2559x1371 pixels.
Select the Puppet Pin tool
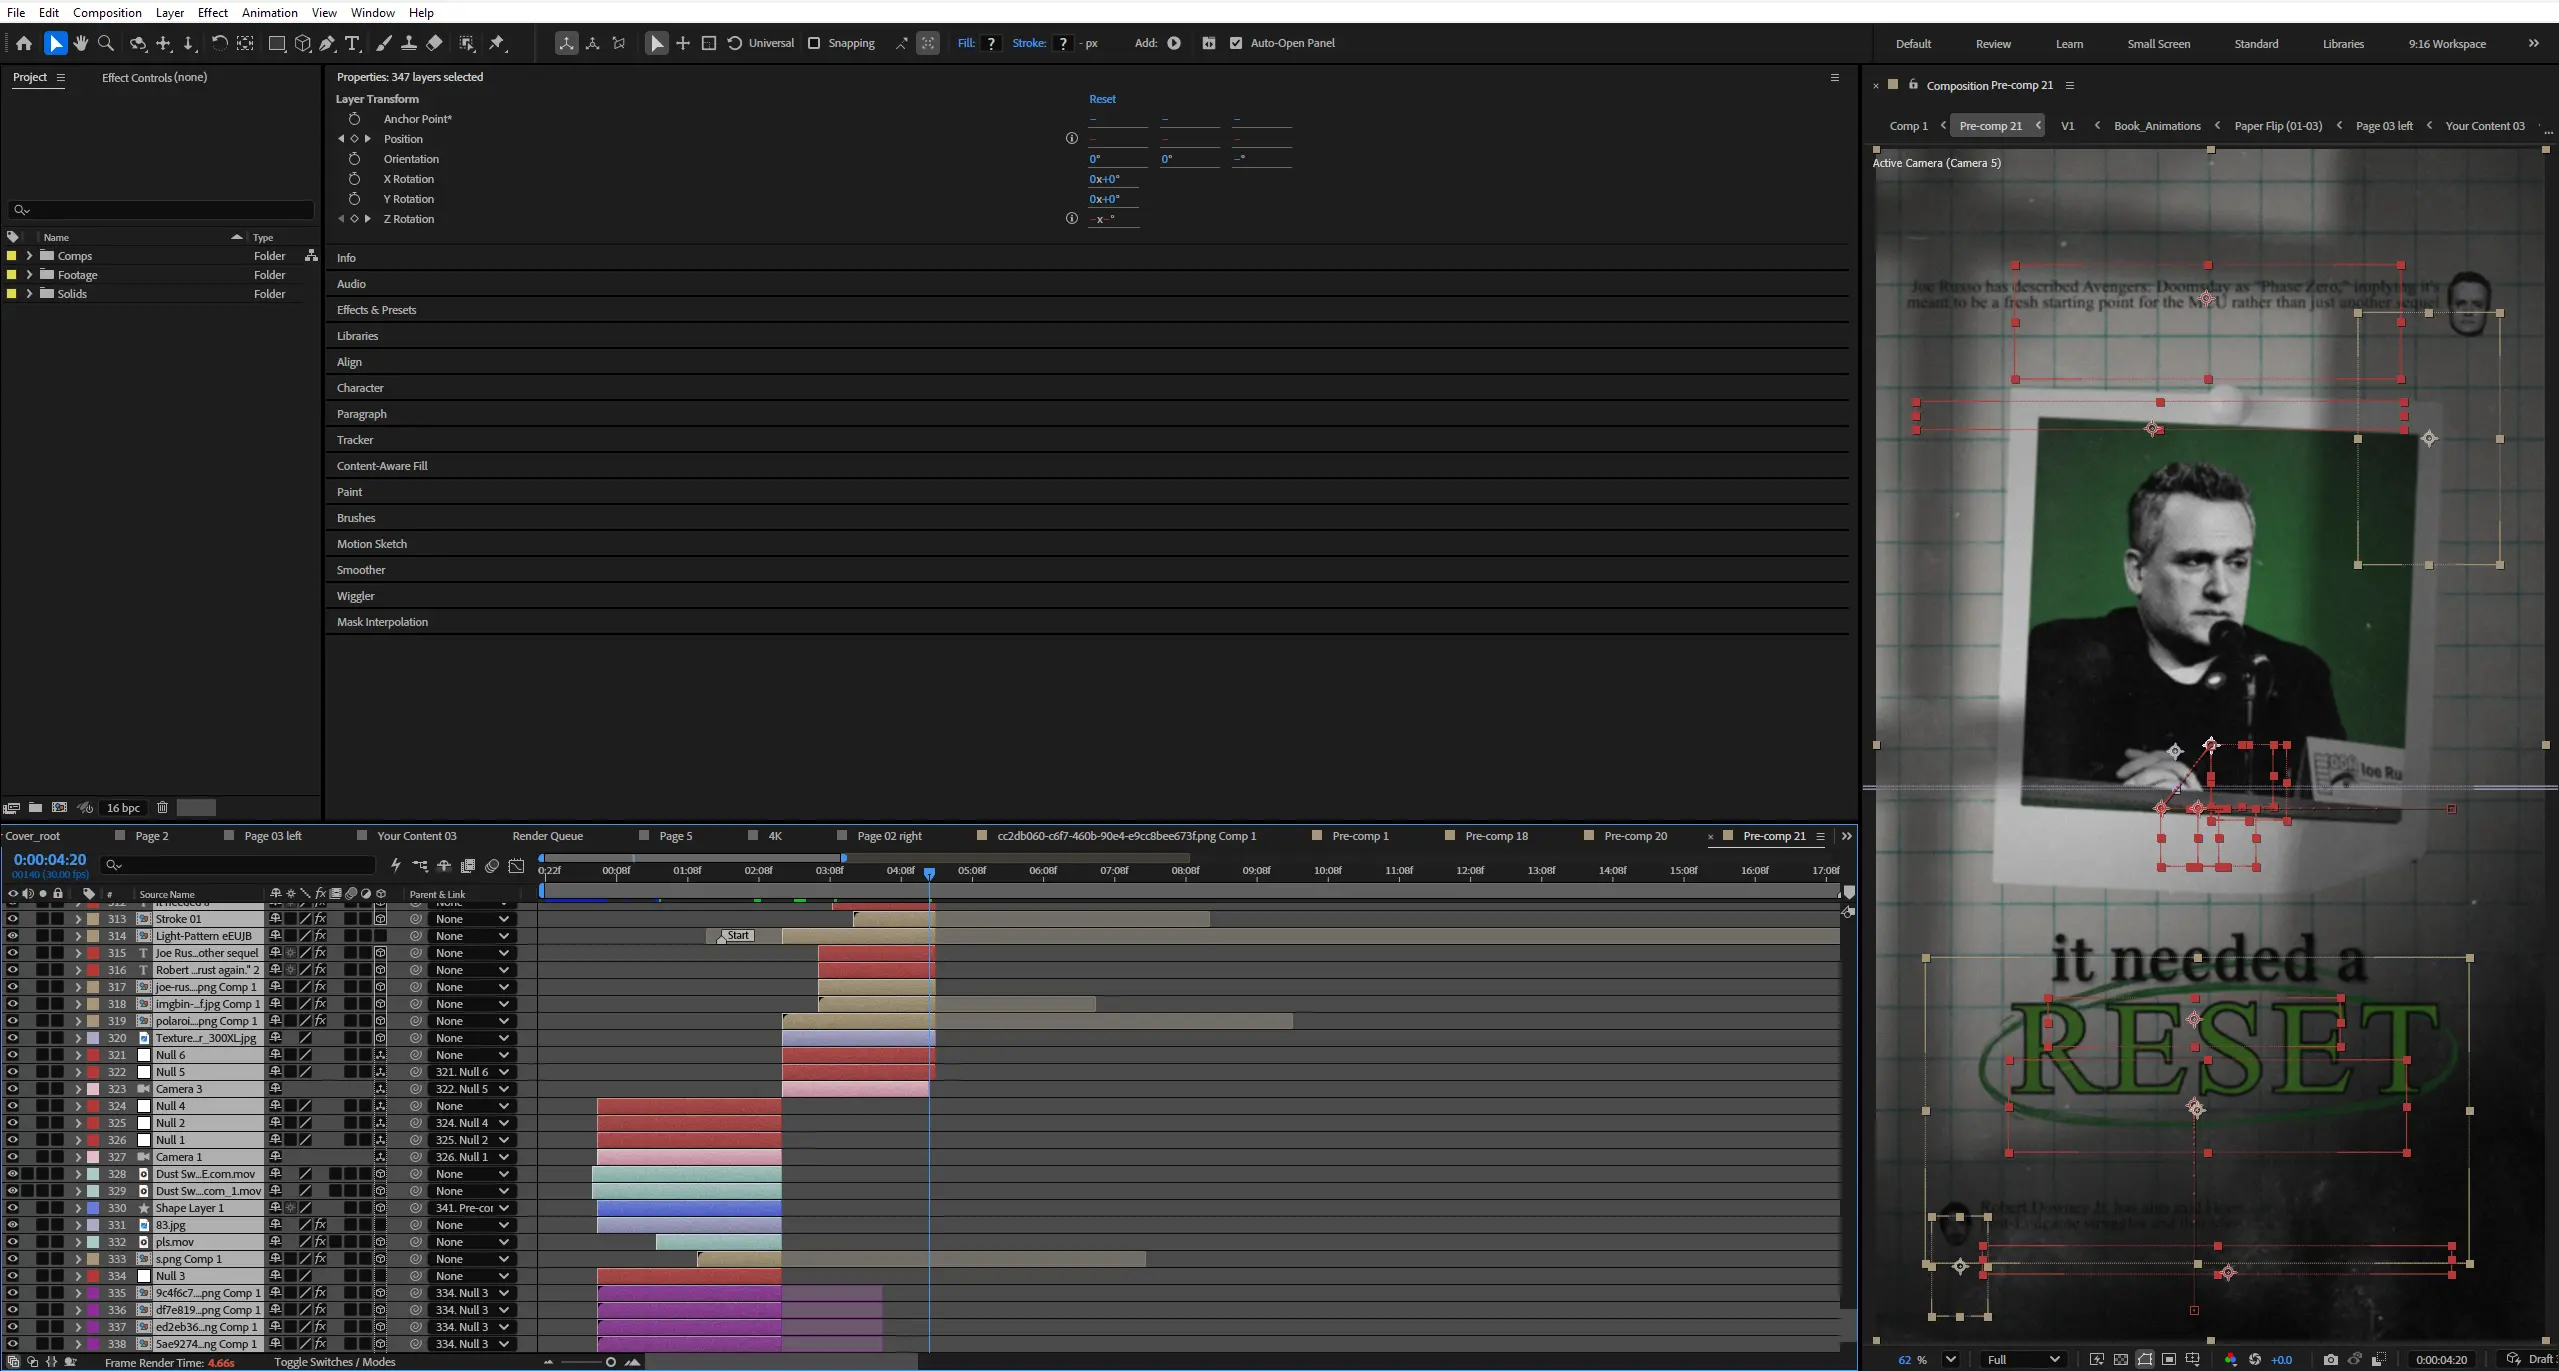[x=497, y=43]
